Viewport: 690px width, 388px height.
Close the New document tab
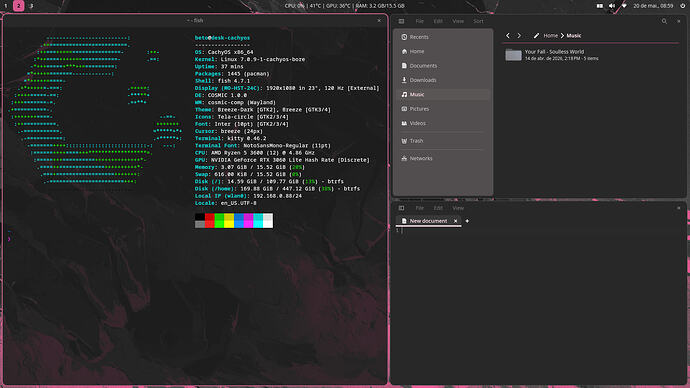(x=455, y=221)
